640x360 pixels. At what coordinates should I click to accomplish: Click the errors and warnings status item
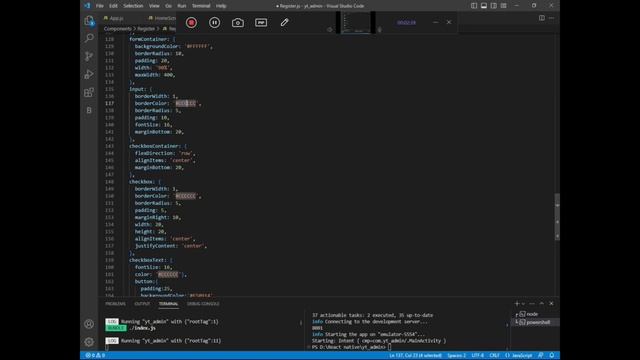95,356
